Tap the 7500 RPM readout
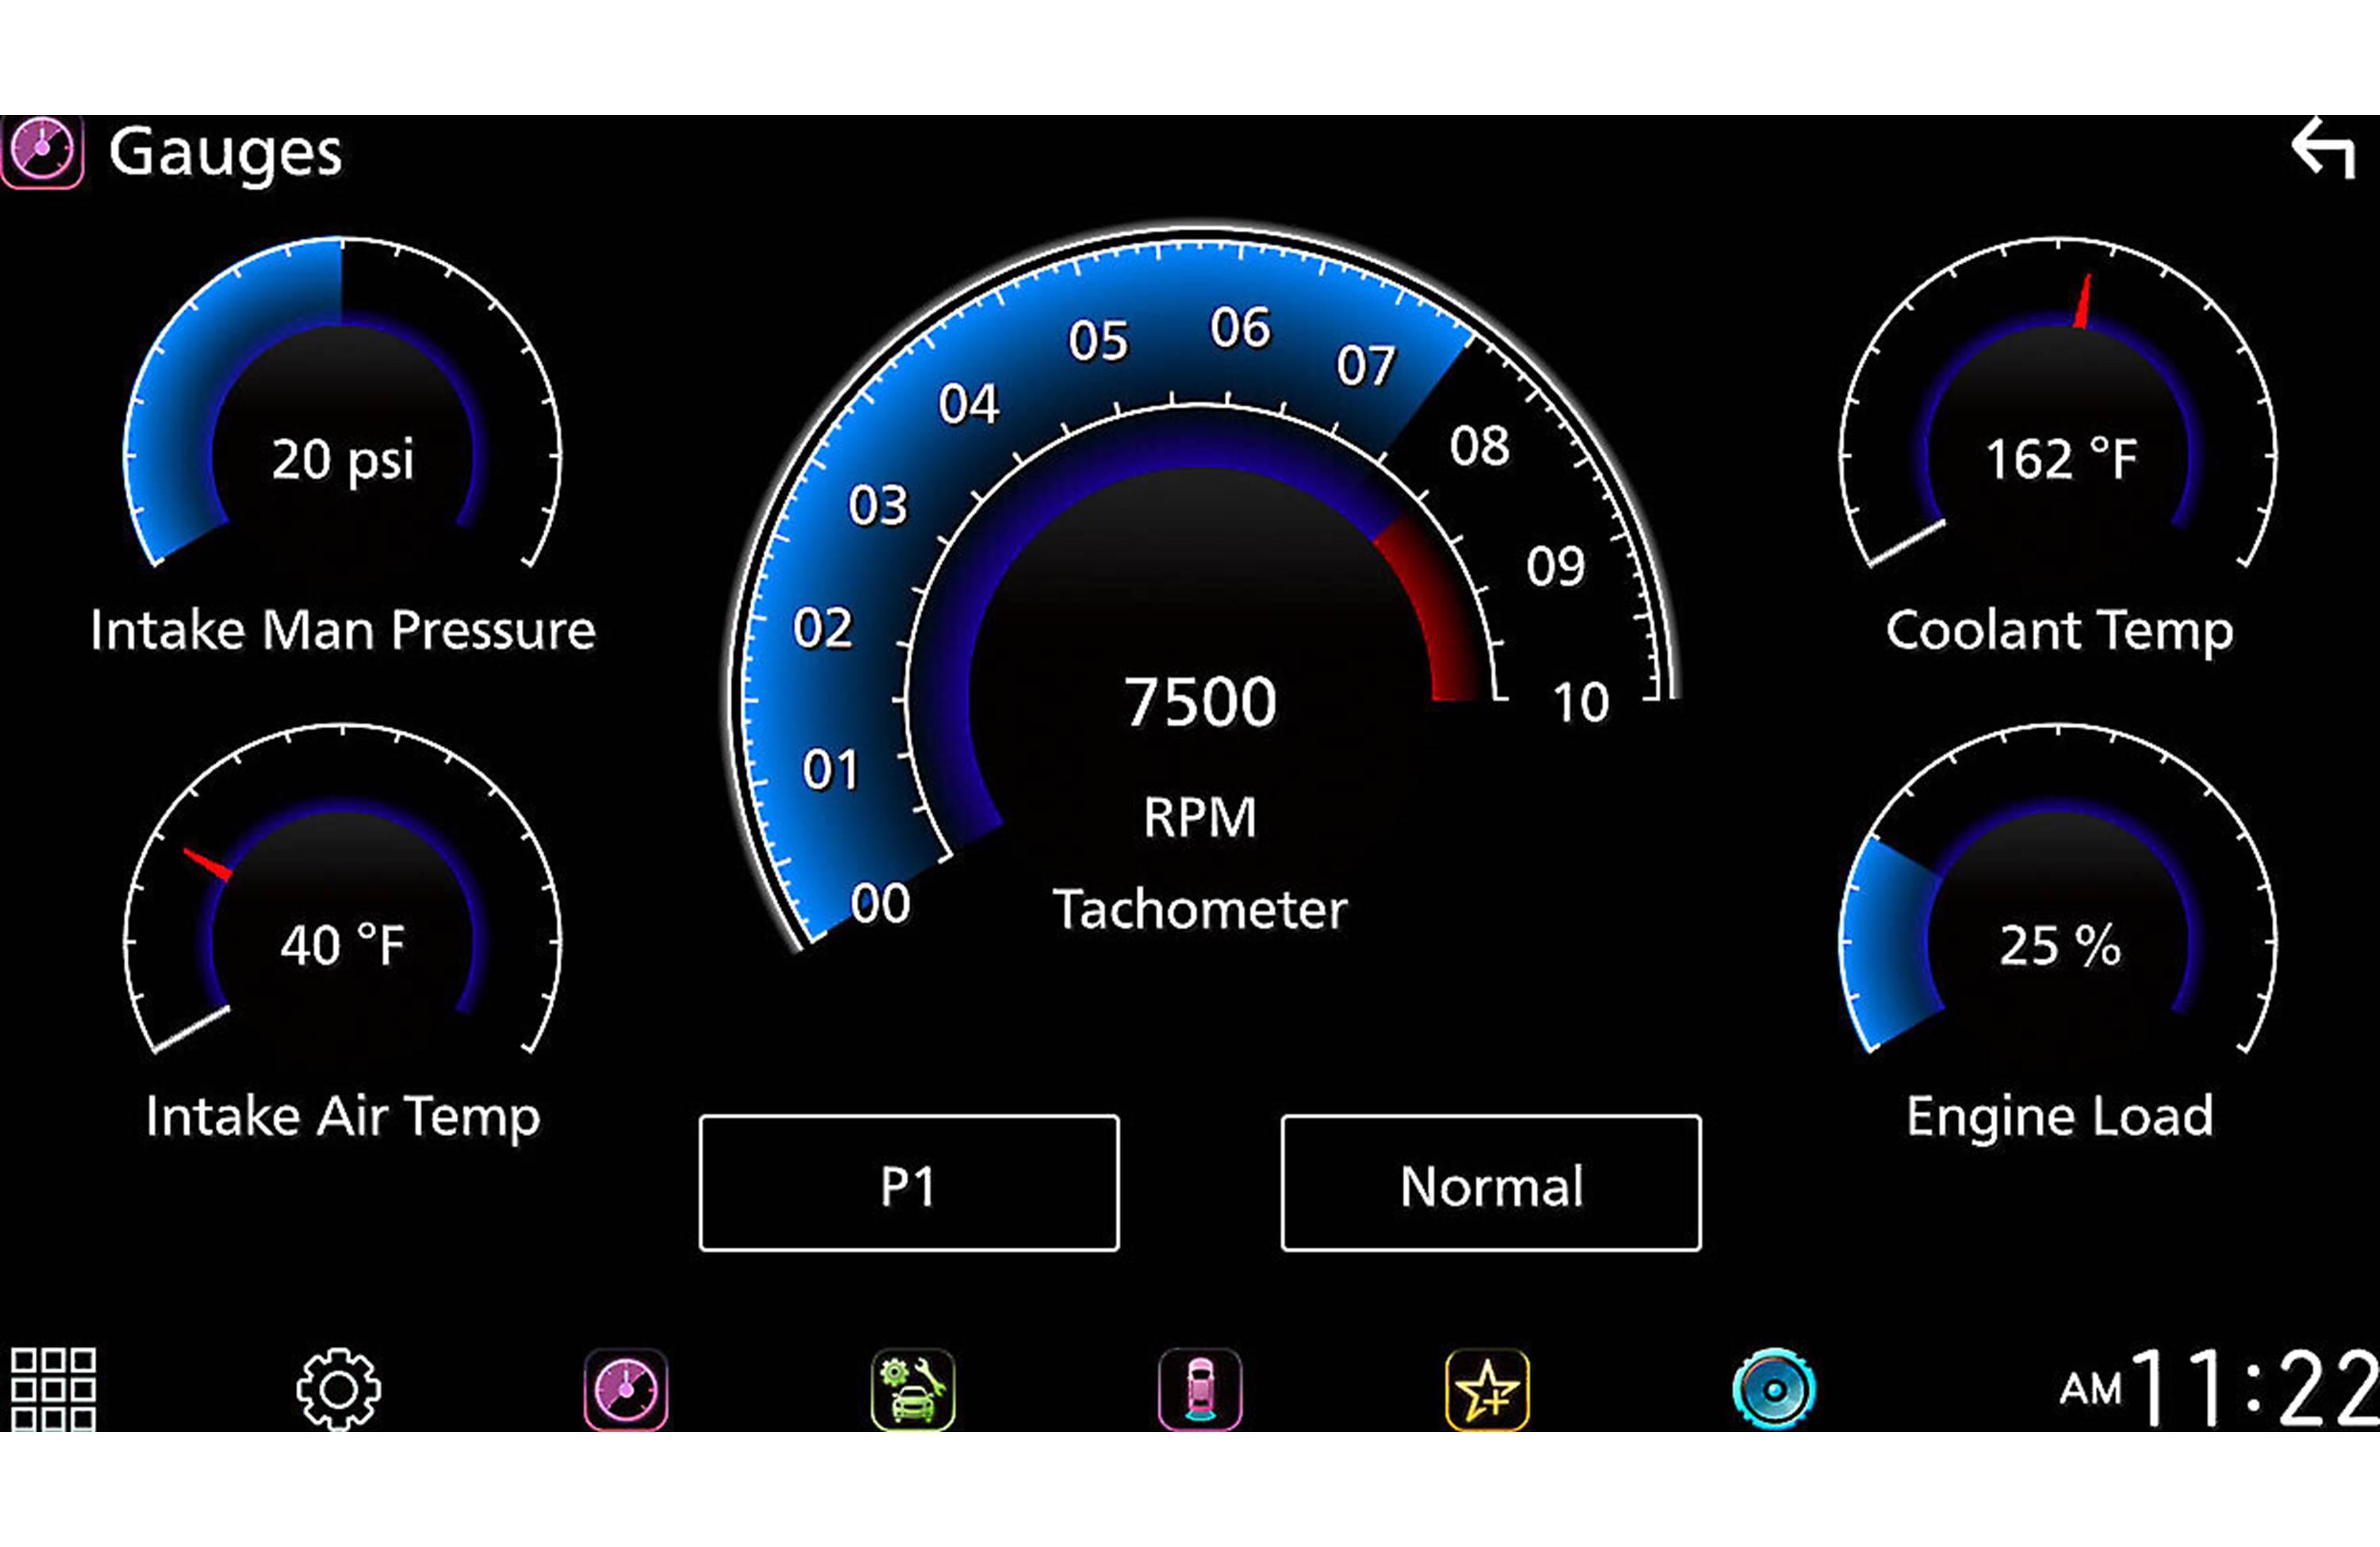Image resolution: width=2380 pixels, height=1547 pixels. click(1200, 701)
